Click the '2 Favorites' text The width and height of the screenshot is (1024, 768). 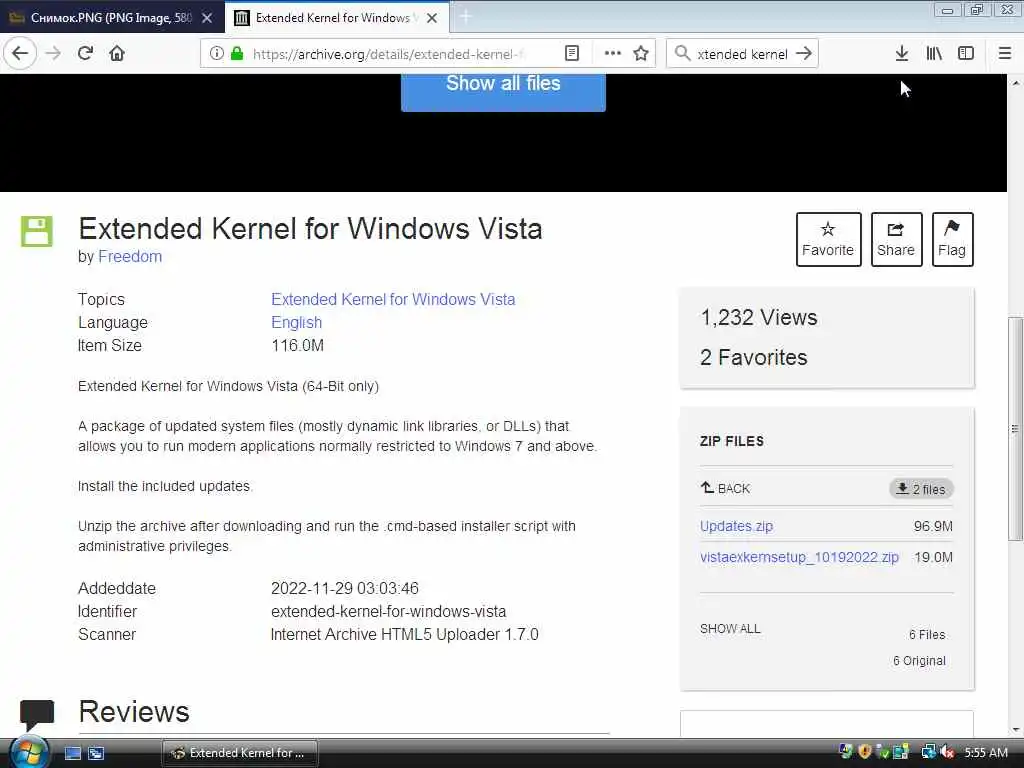click(x=754, y=357)
